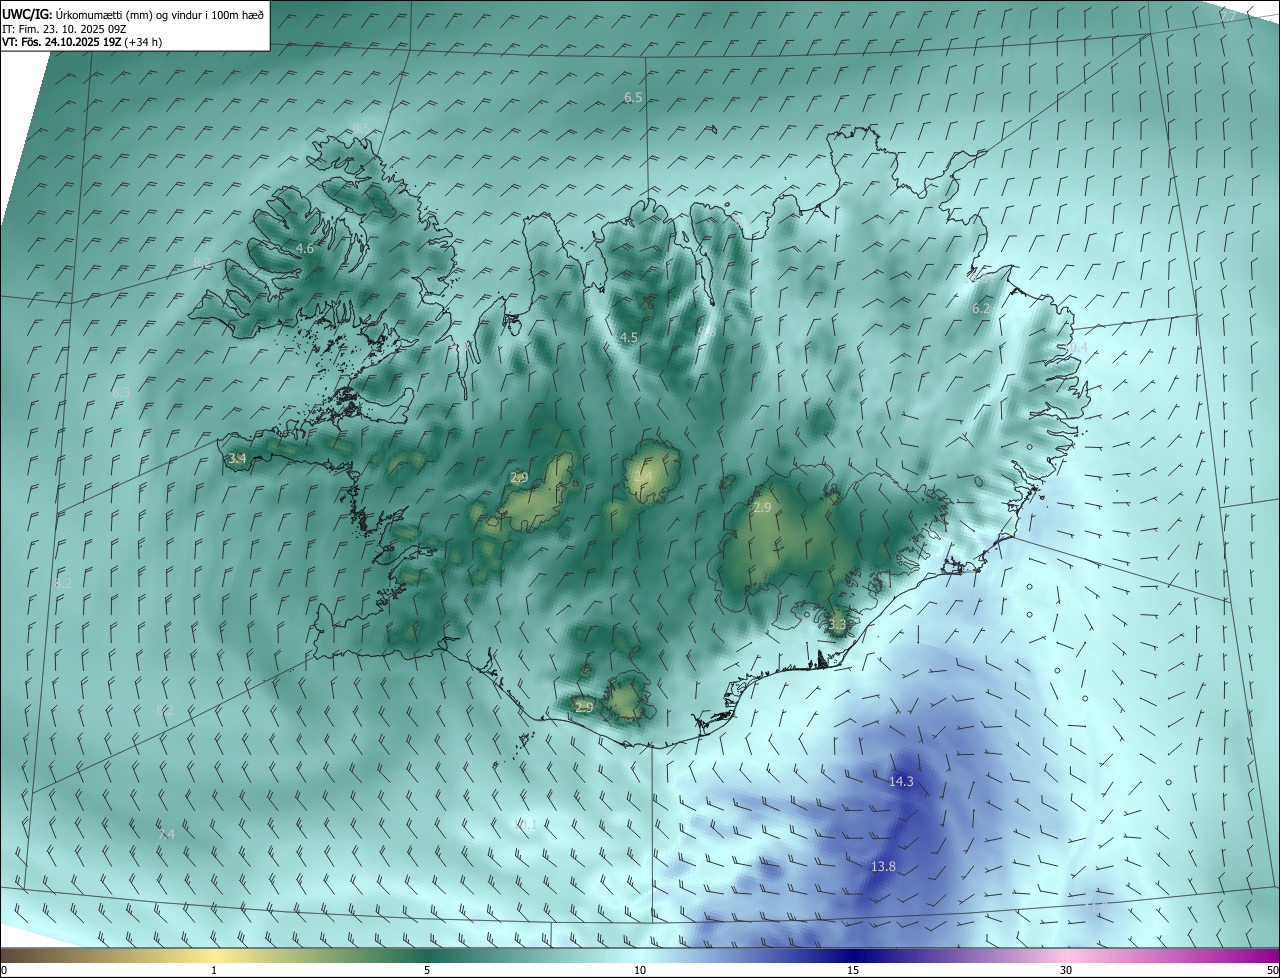
Task: Click the 5 tick on the color scale
Action: coord(427,970)
